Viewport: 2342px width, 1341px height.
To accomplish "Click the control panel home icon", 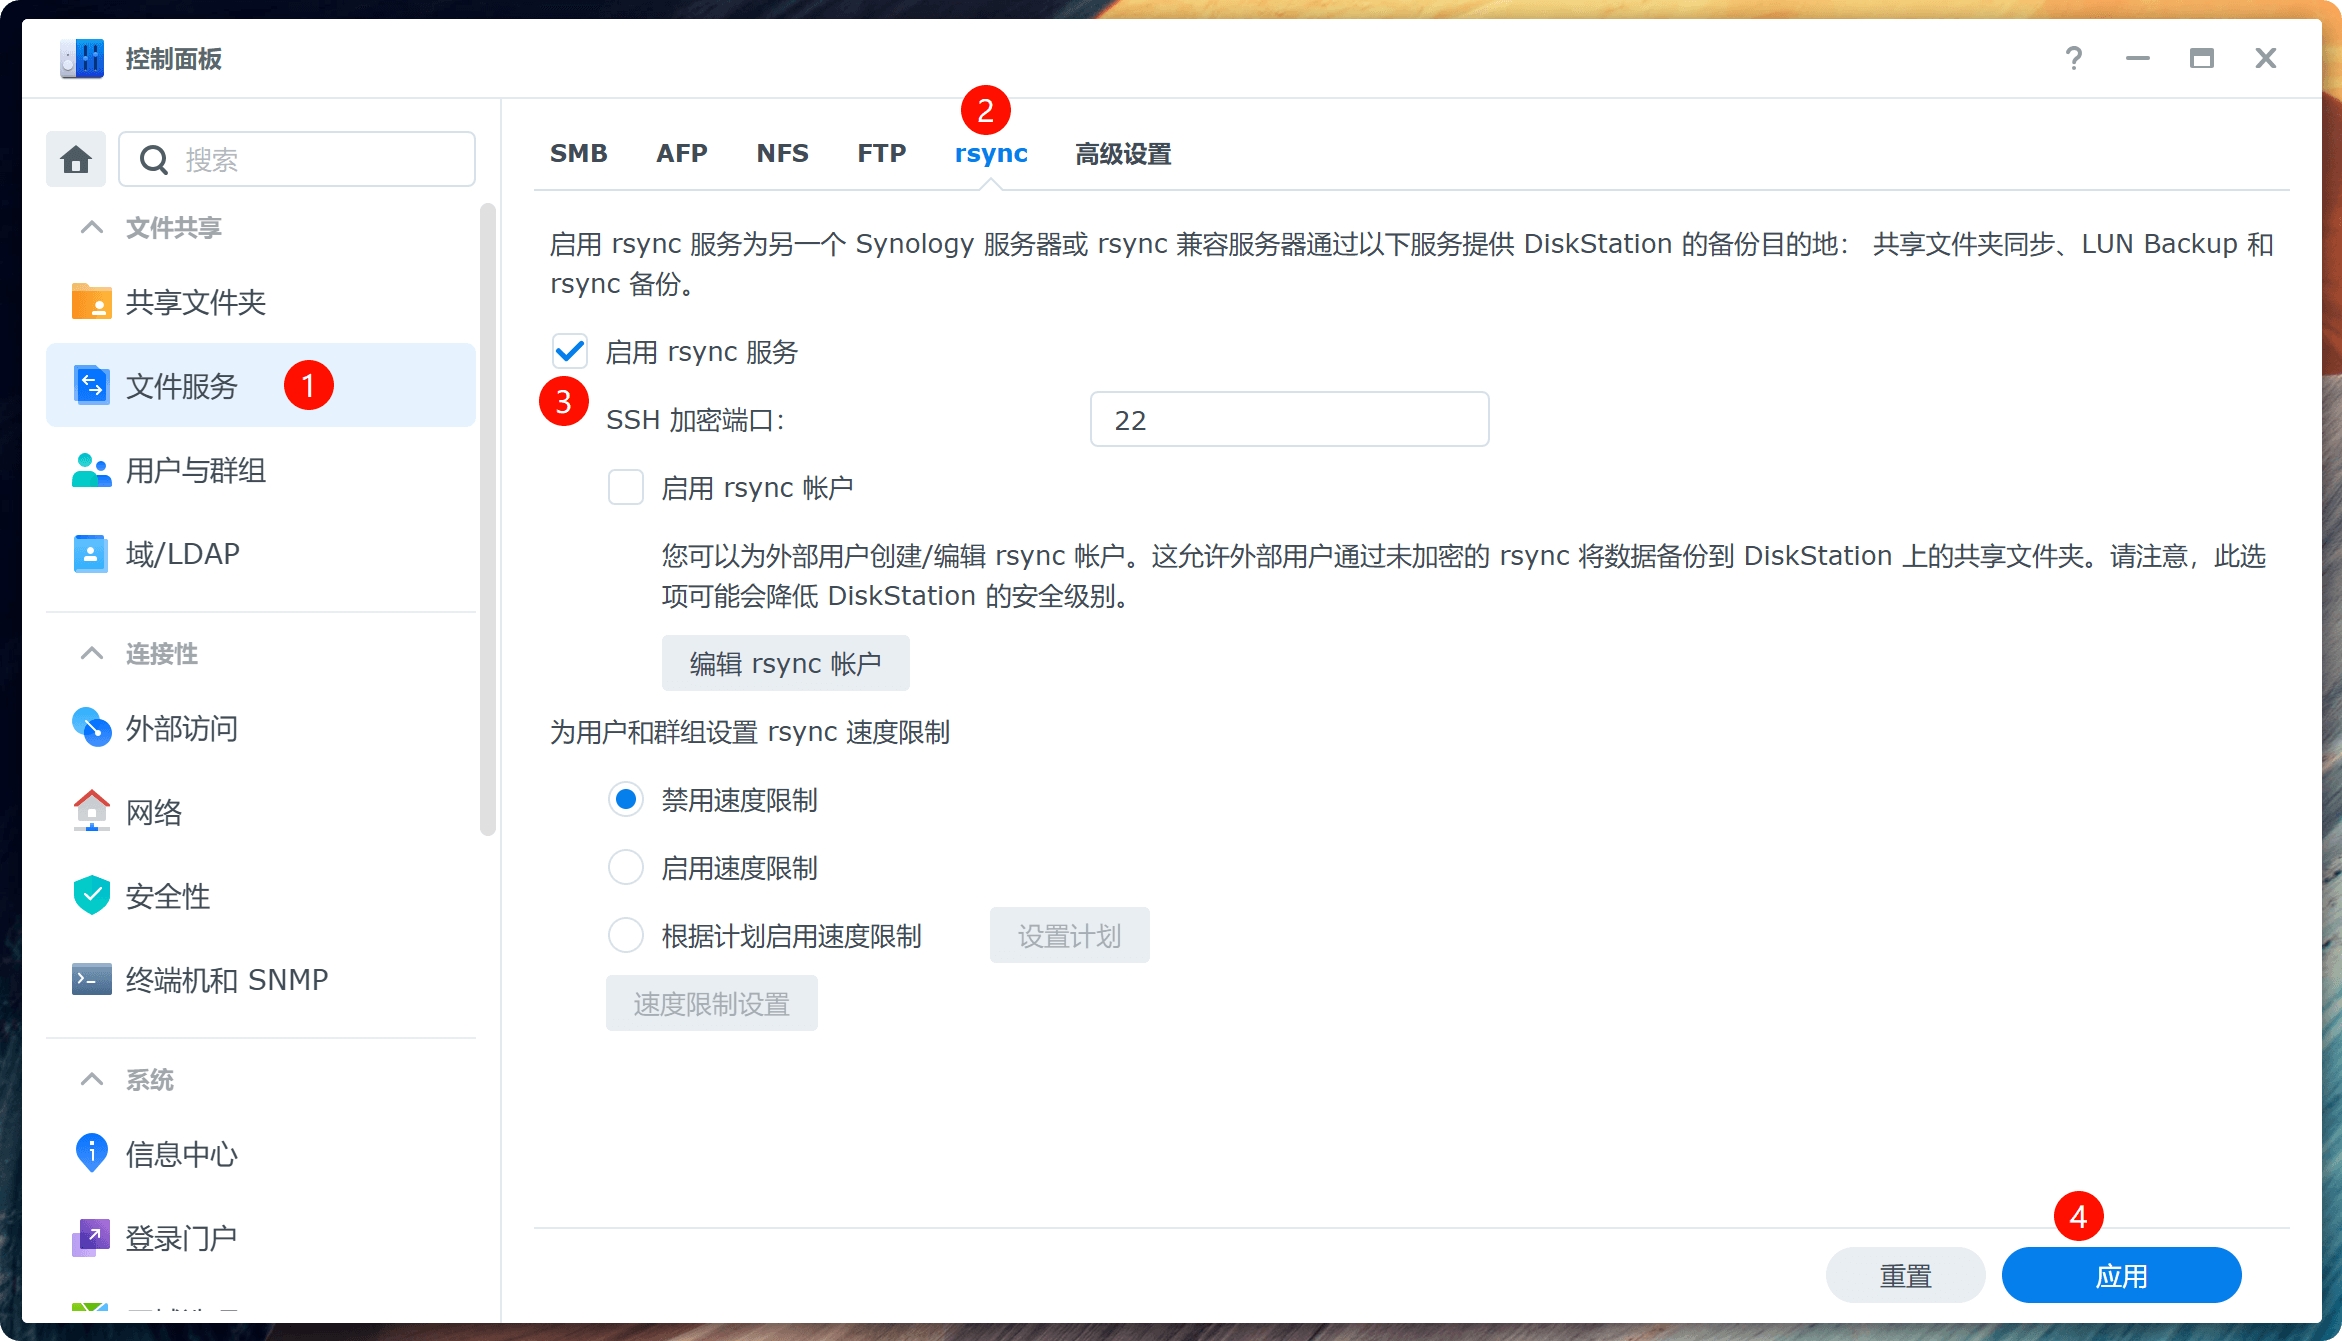I will pos(75,158).
